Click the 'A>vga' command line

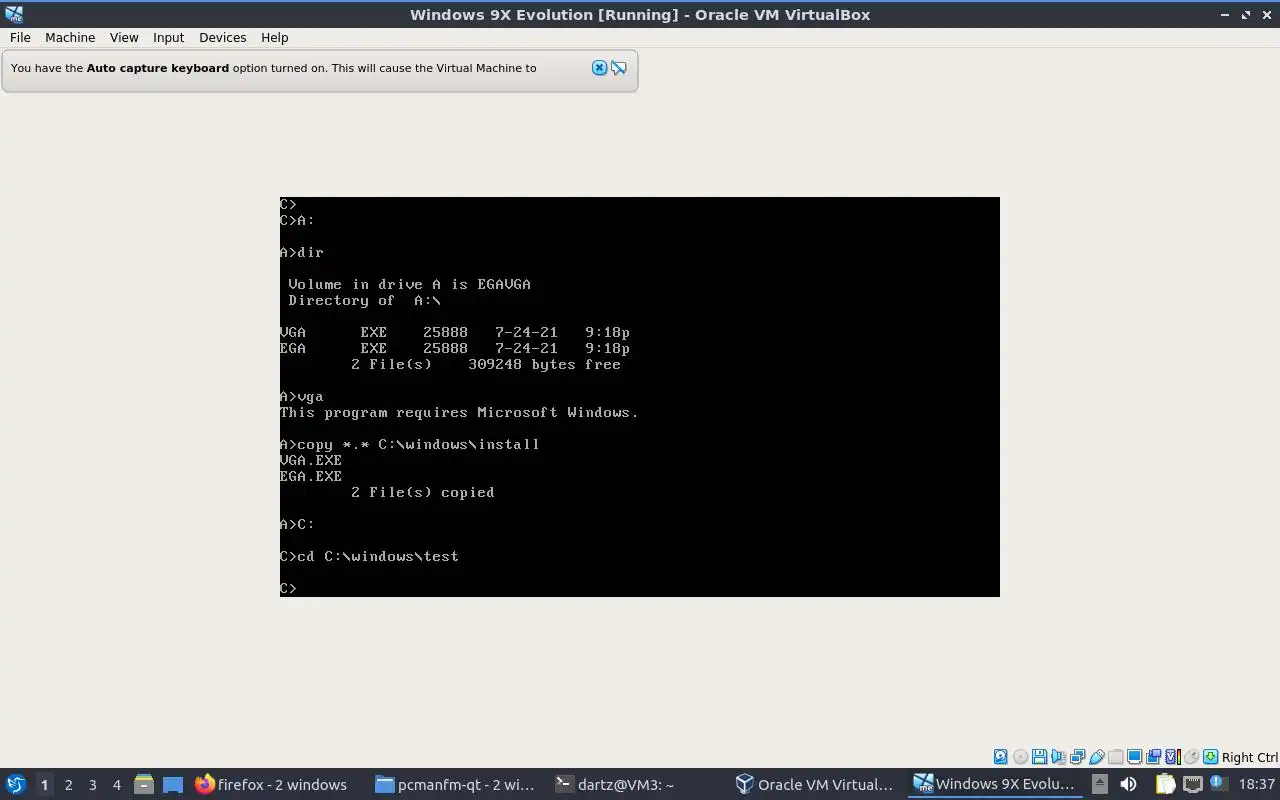tap(302, 396)
